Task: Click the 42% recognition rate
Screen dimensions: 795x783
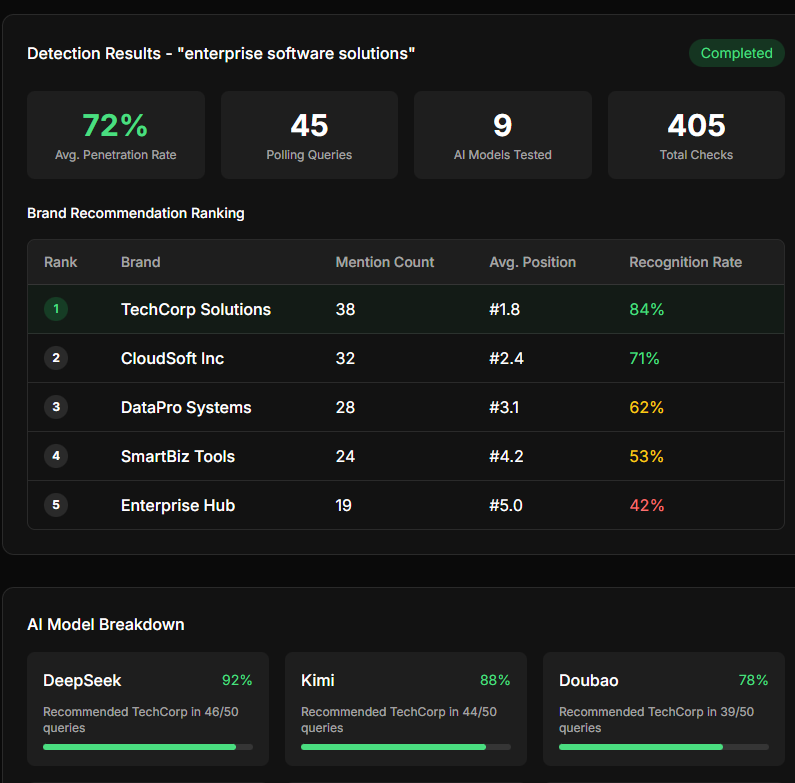Action: point(646,506)
